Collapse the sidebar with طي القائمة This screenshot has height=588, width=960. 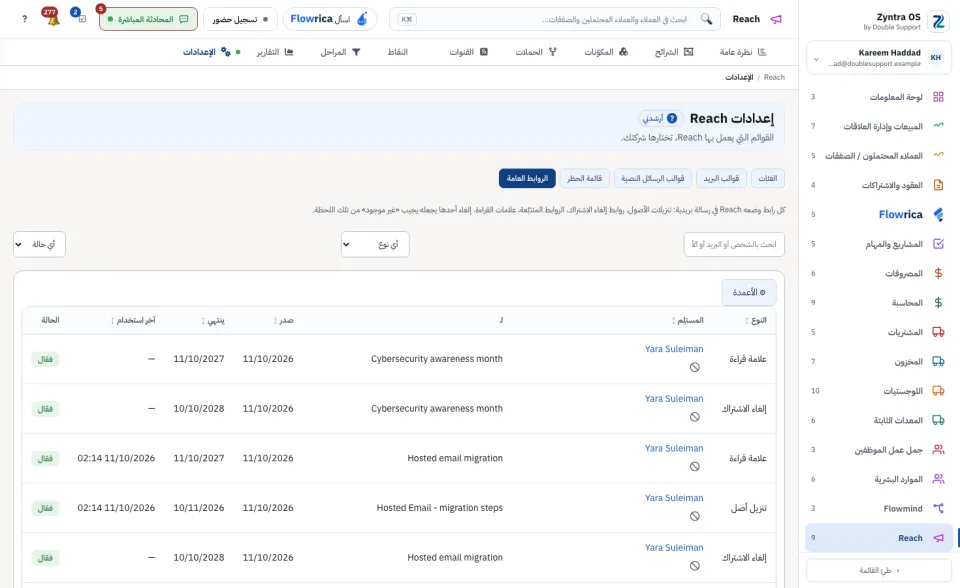click(879, 570)
